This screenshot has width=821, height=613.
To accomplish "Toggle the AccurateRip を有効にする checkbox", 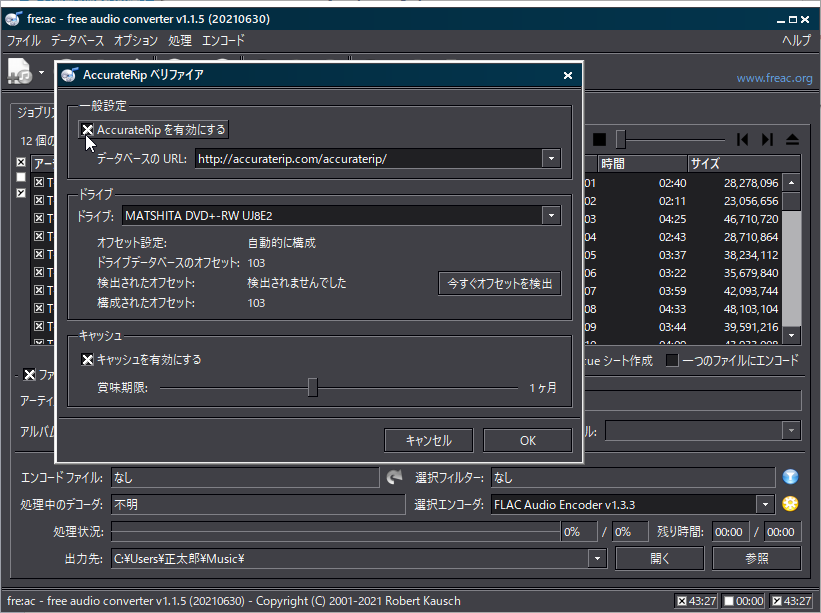I will 88,128.
